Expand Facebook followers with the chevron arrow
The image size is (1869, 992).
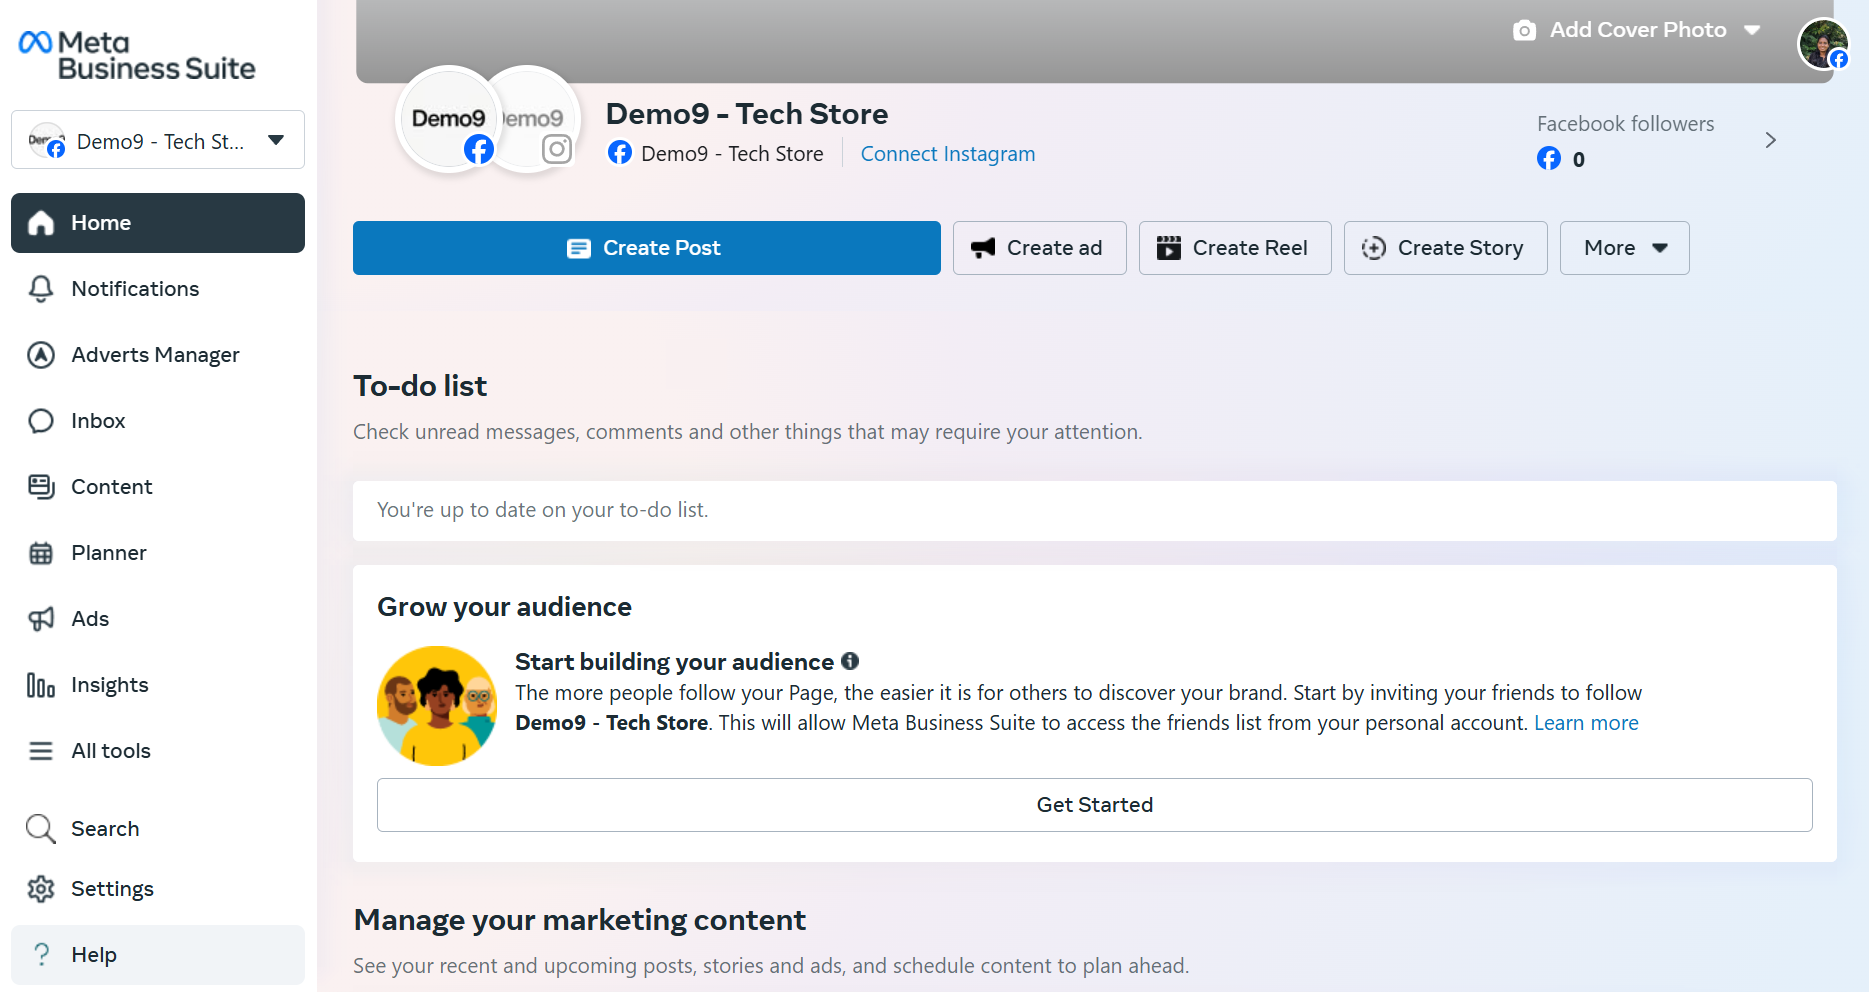pos(1771,140)
